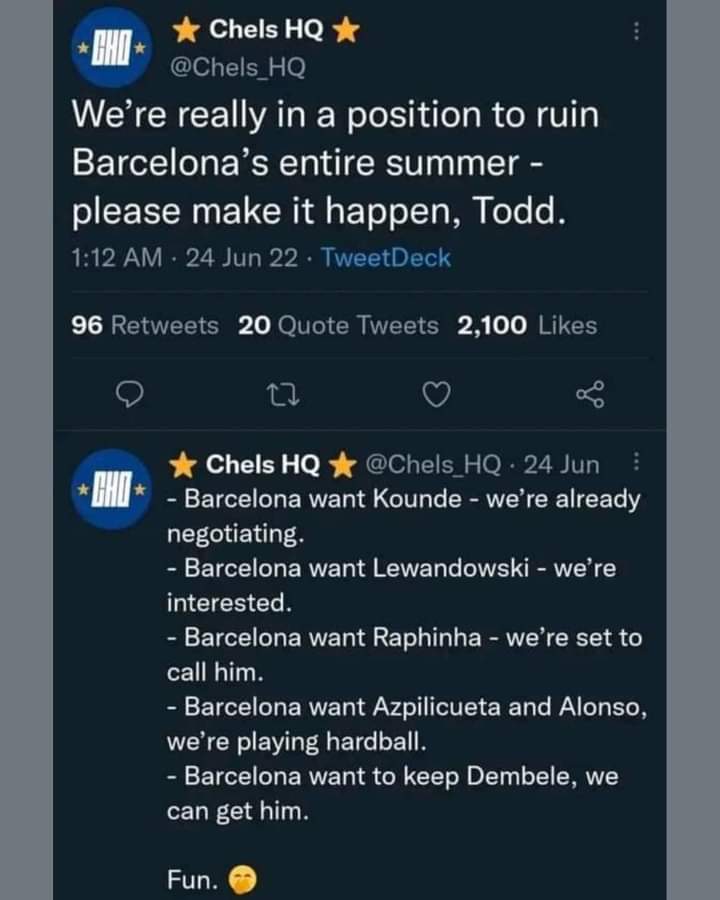Screen dimensions: 720x900
Task: Like the tweet with heart icon
Action: (435, 397)
